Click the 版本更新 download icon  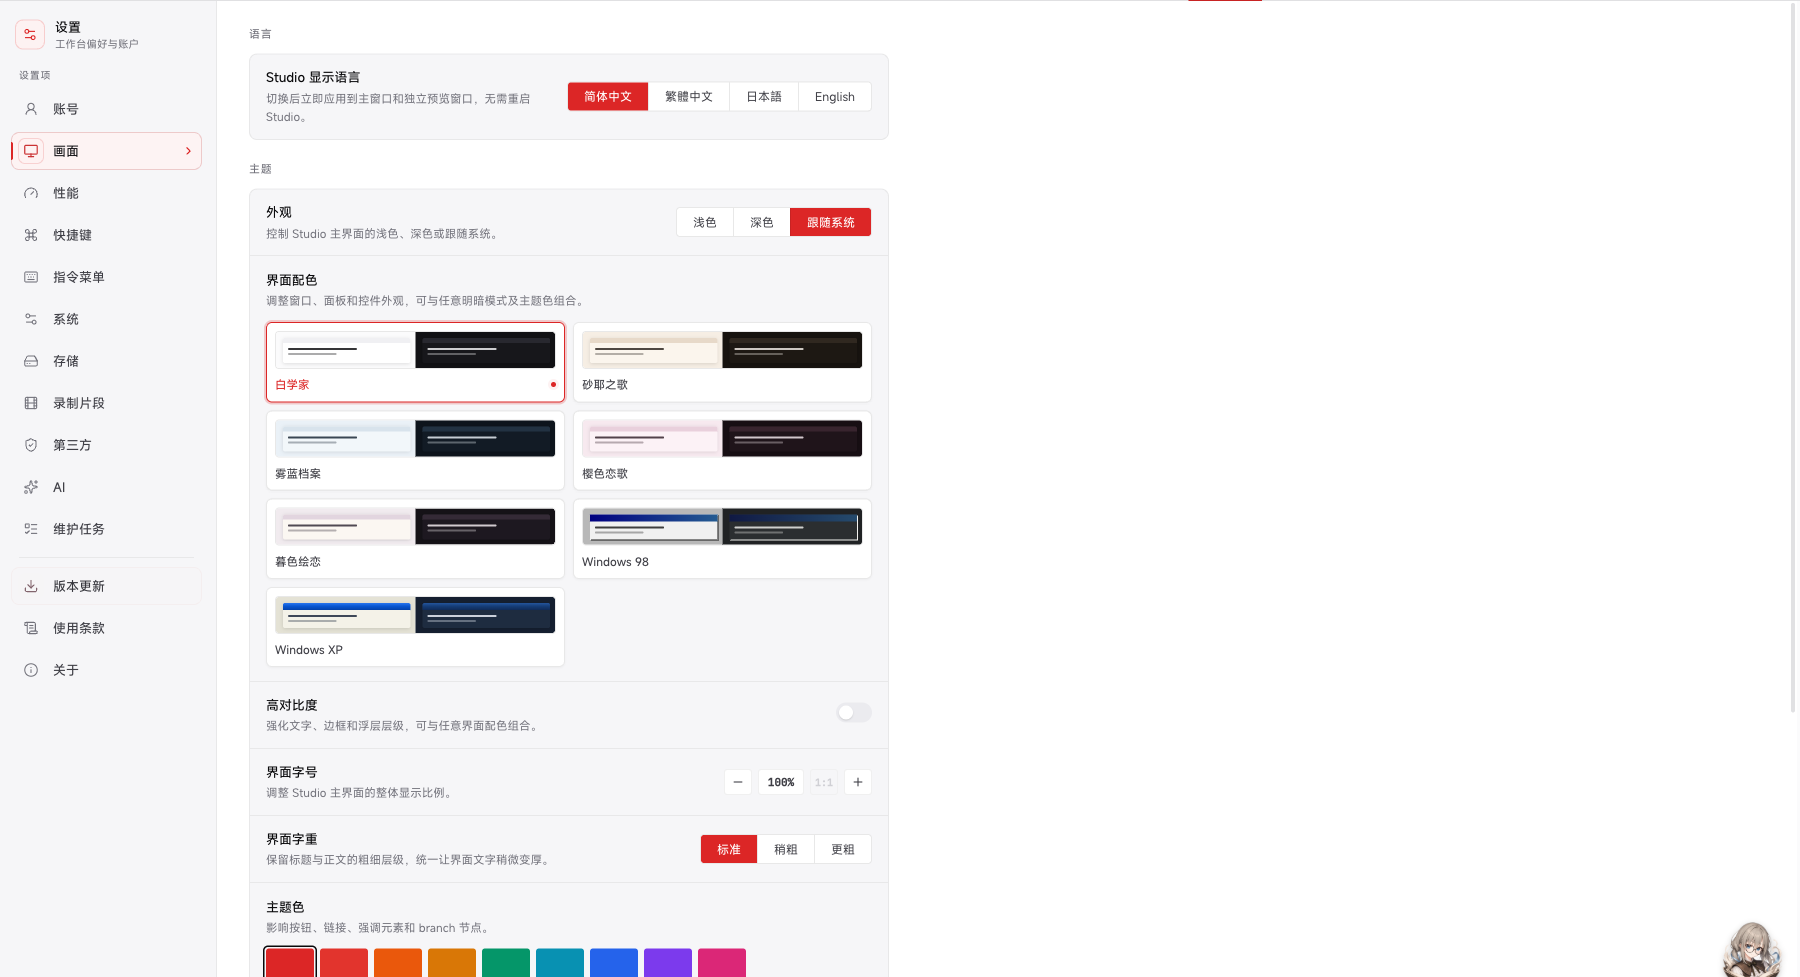pos(31,586)
